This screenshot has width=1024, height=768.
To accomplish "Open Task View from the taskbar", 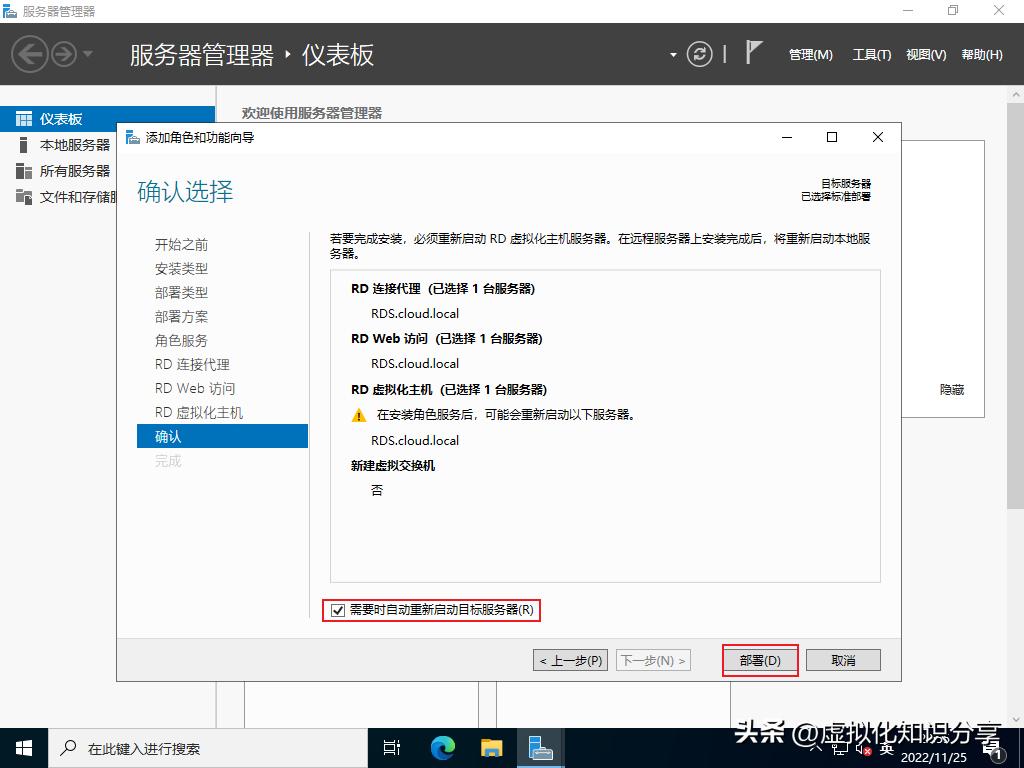I will (391, 747).
